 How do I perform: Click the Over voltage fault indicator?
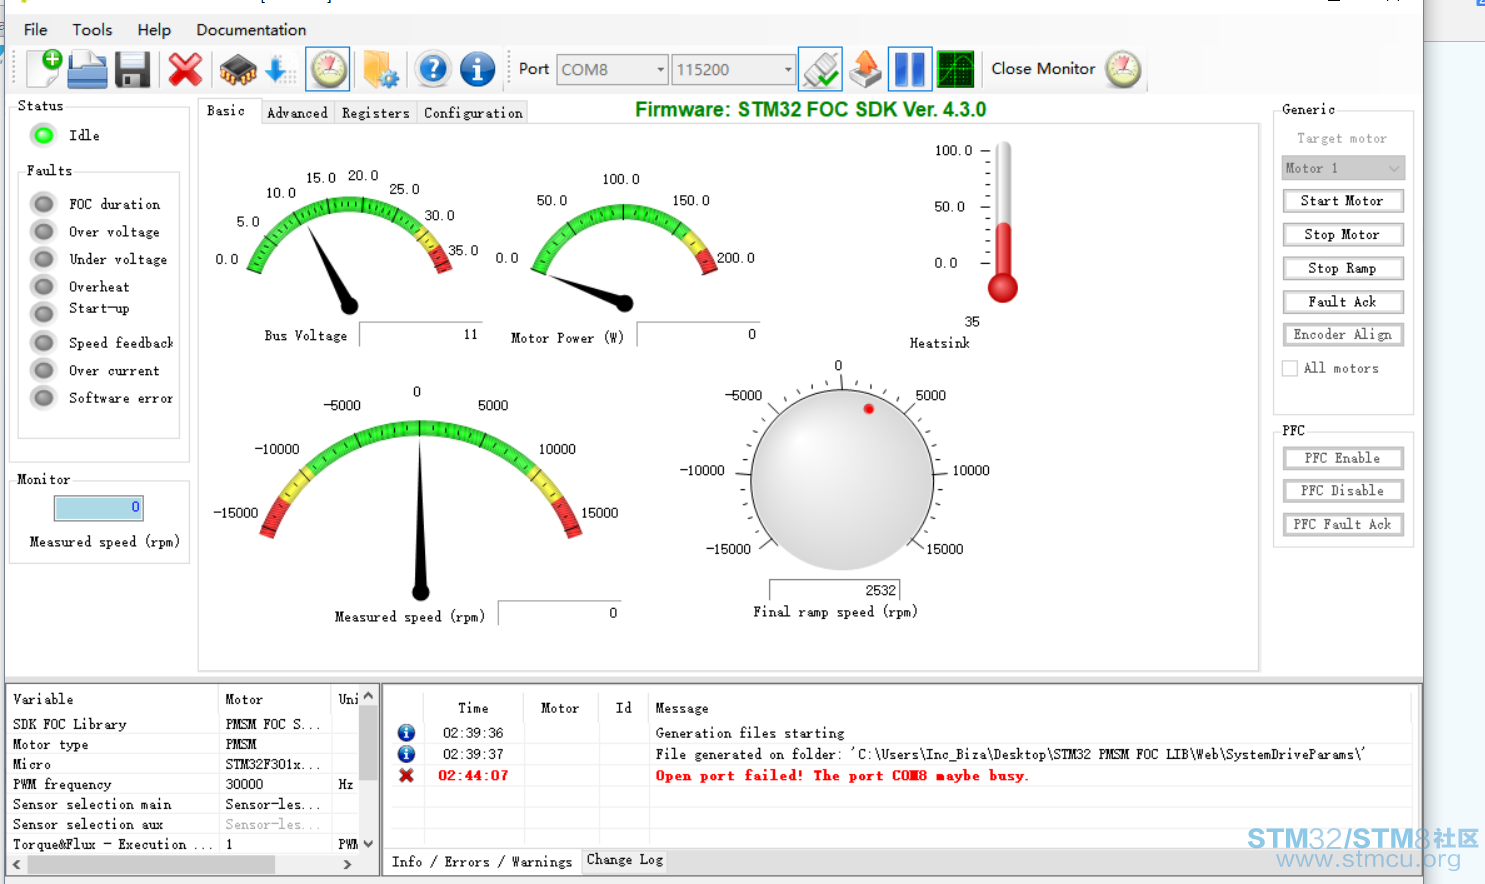coord(43,232)
